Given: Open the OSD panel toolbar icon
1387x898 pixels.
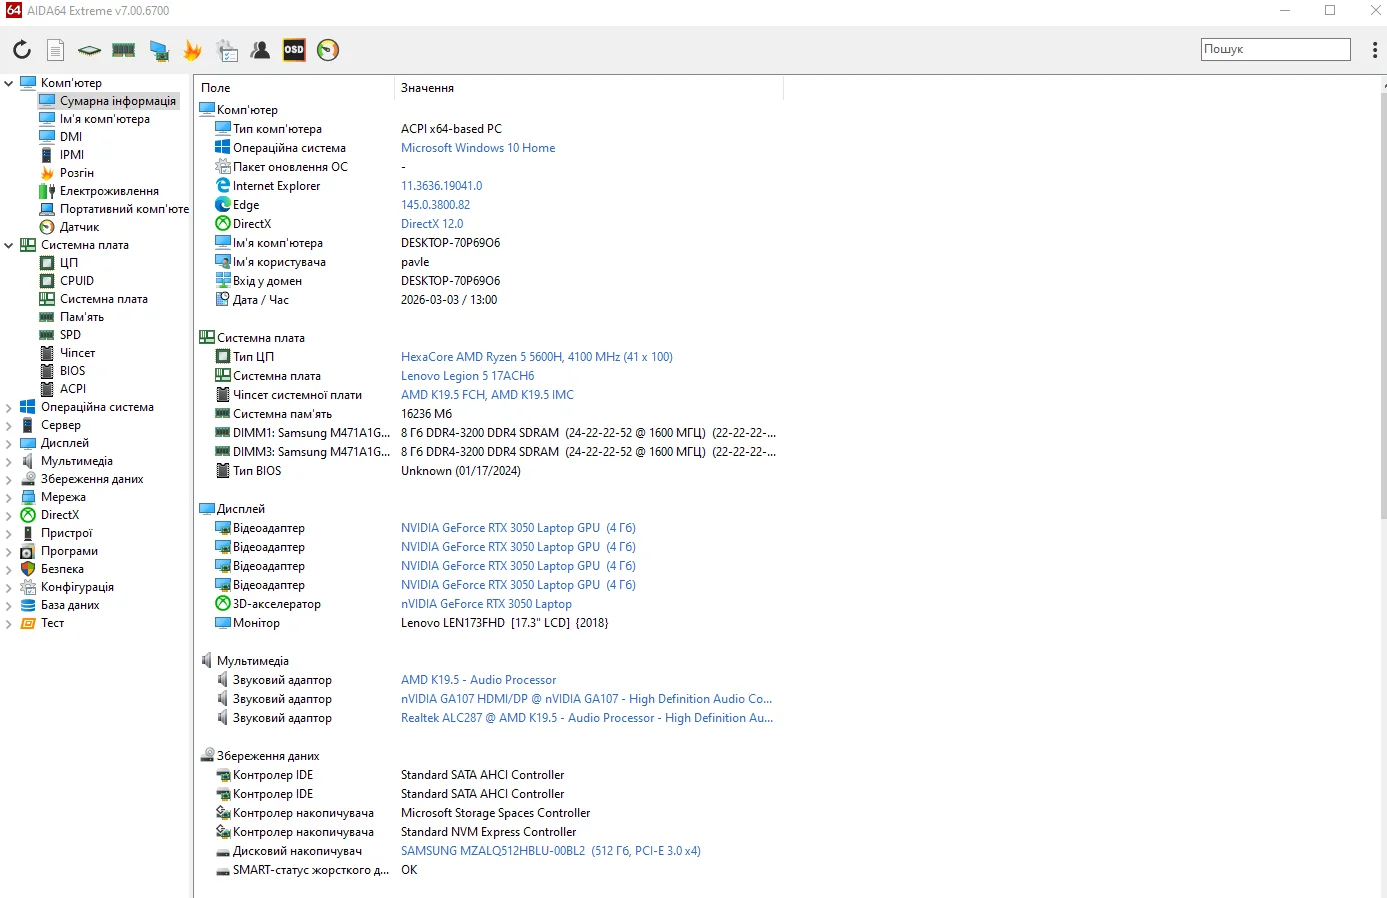Looking at the screenshot, I should click(x=294, y=50).
